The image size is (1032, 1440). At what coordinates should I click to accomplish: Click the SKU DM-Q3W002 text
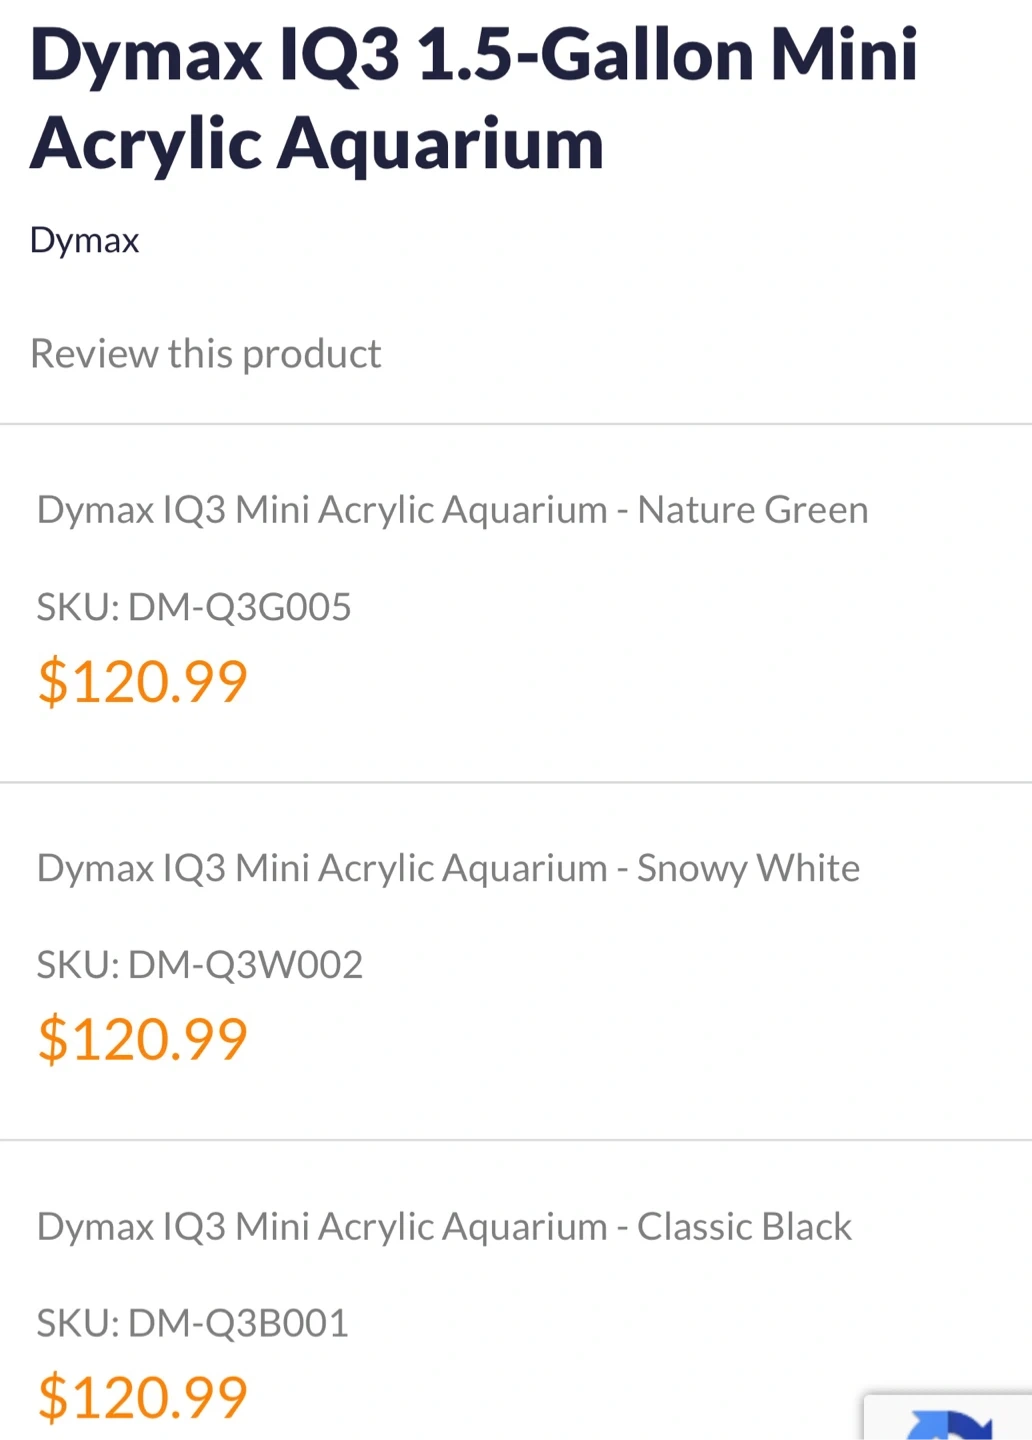click(200, 965)
